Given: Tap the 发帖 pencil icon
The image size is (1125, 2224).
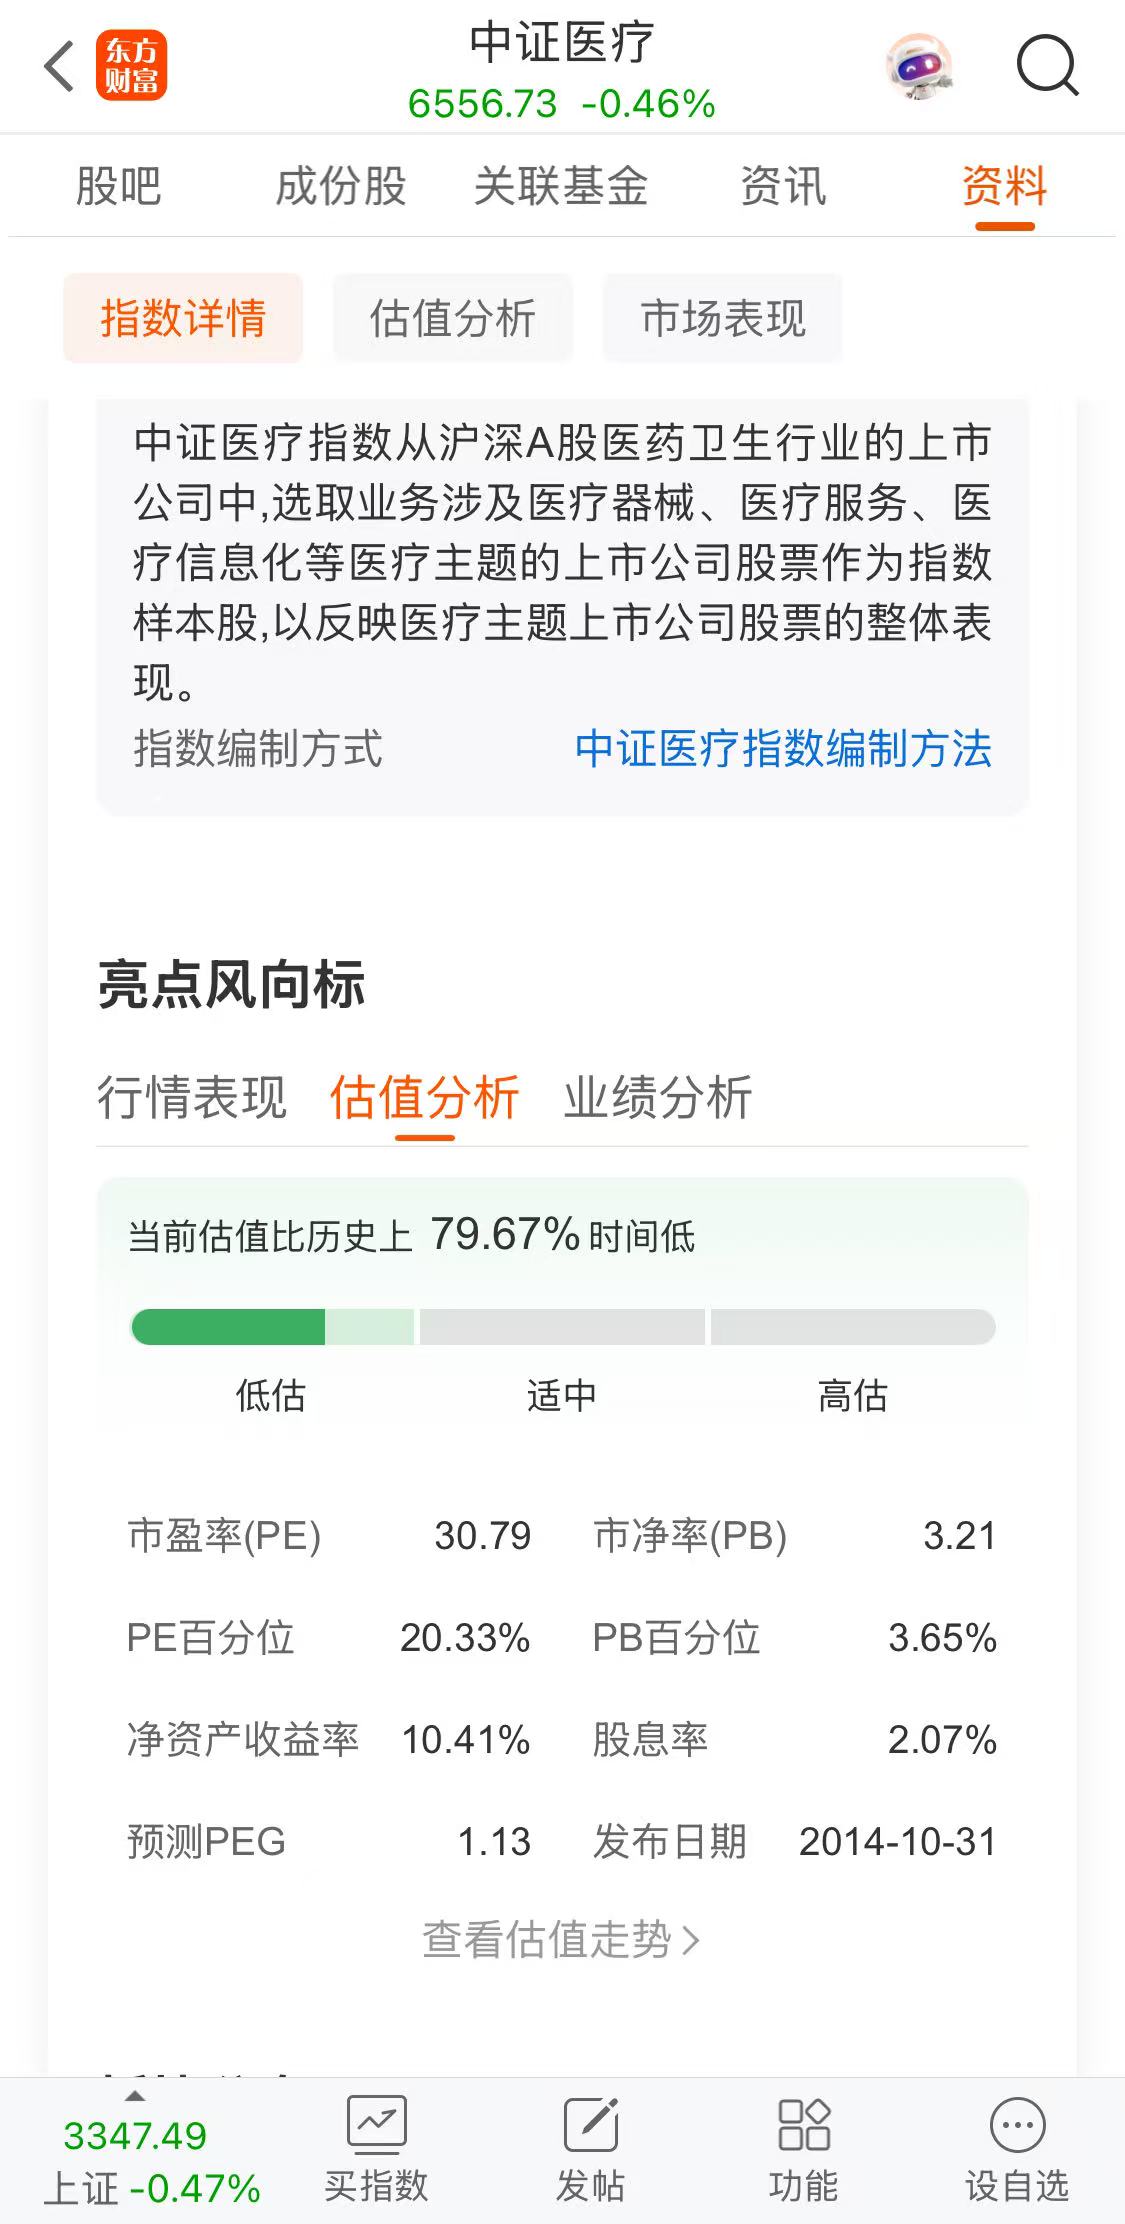Looking at the screenshot, I should click(590, 2123).
